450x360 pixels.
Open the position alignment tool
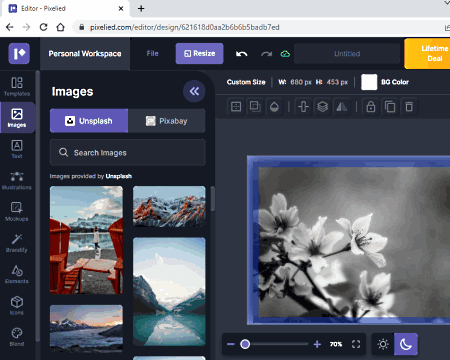[x=303, y=107]
